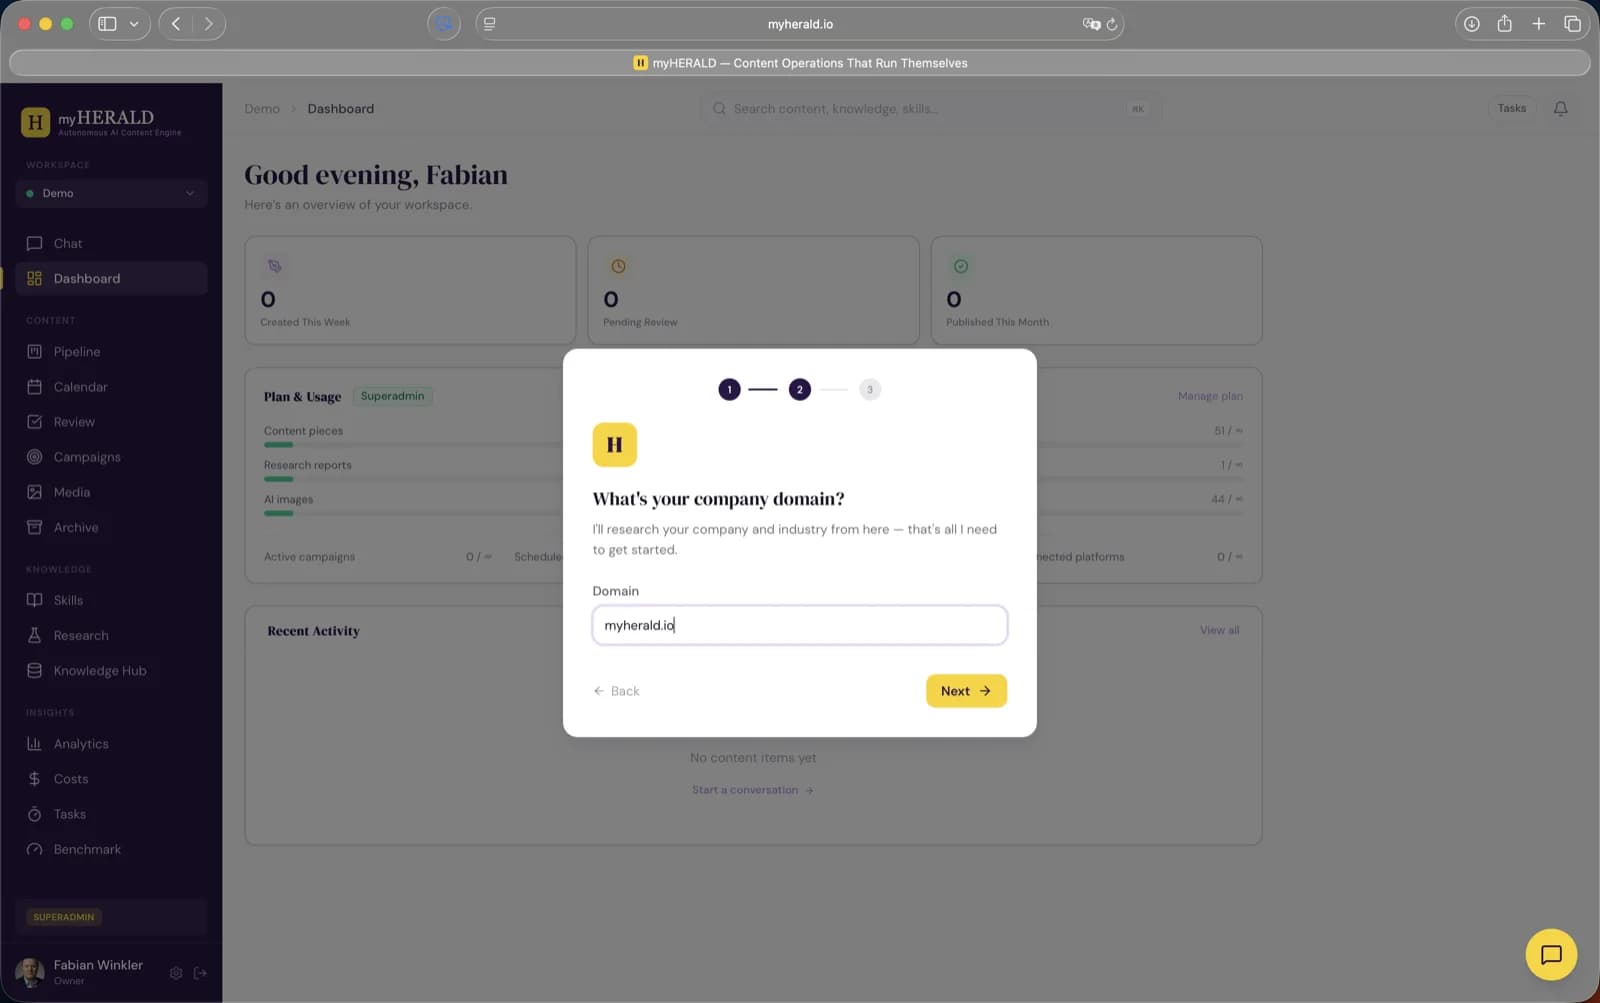Image resolution: width=1600 pixels, height=1003 pixels.
Task: Show Safari tab overview
Action: [x=1572, y=24]
